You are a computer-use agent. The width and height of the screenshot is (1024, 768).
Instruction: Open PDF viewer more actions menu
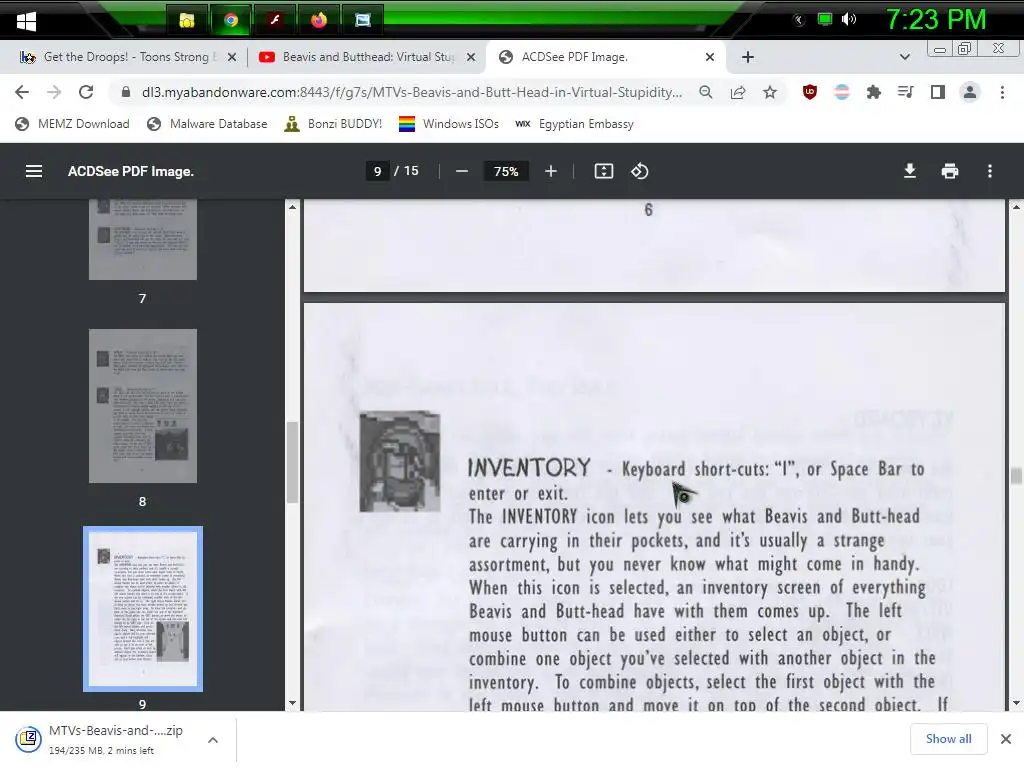(x=990, y=171)
